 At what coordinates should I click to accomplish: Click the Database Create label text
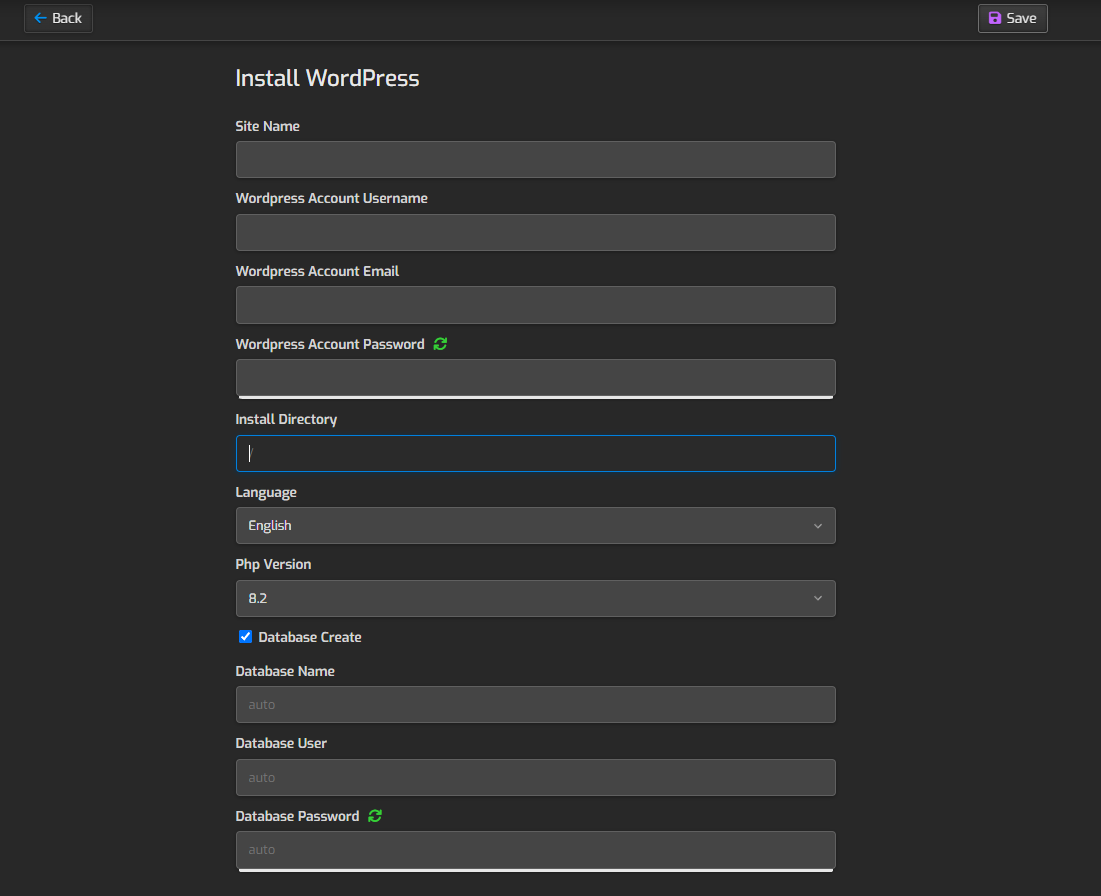point(310,637)
